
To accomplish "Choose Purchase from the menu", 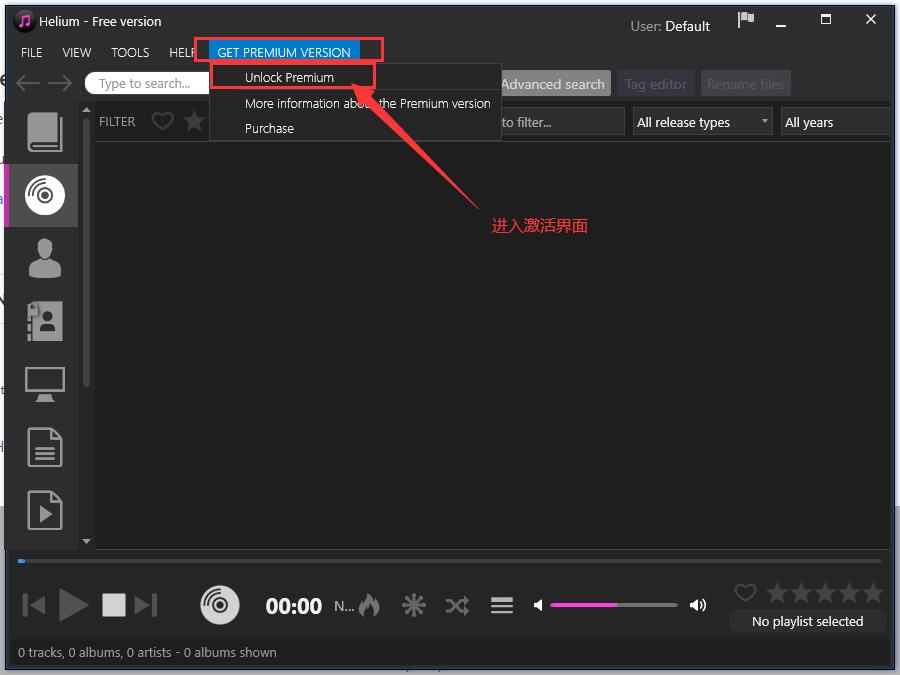I will point(269,129).
